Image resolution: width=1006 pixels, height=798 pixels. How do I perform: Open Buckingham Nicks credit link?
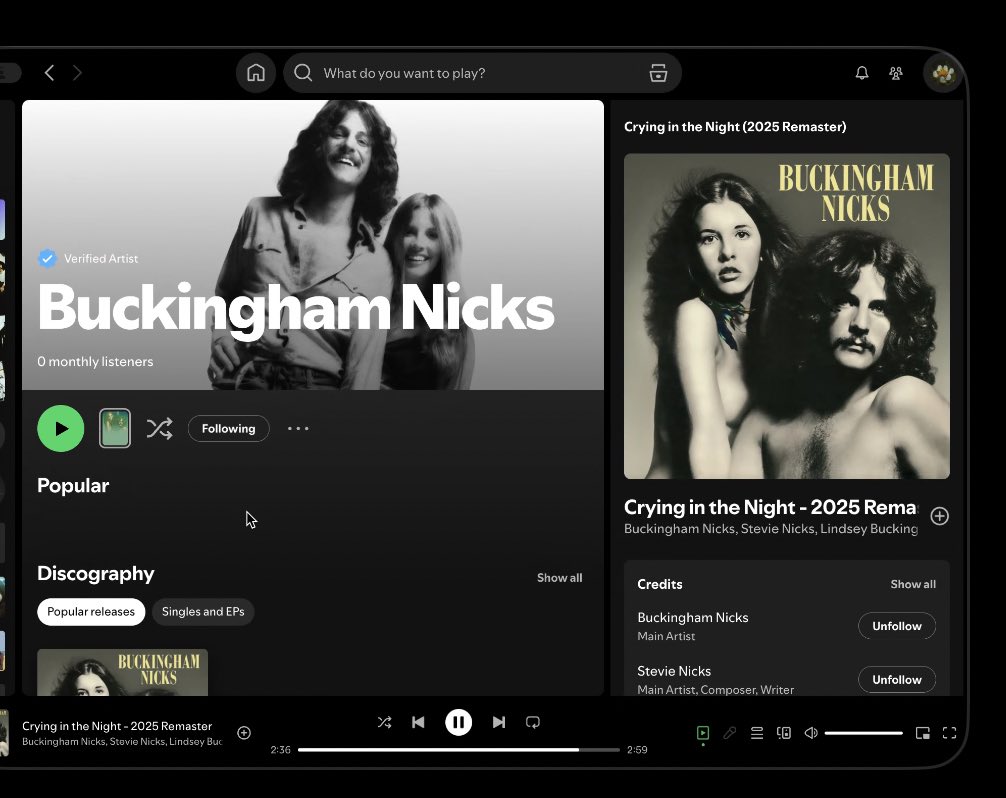point(693,618)
